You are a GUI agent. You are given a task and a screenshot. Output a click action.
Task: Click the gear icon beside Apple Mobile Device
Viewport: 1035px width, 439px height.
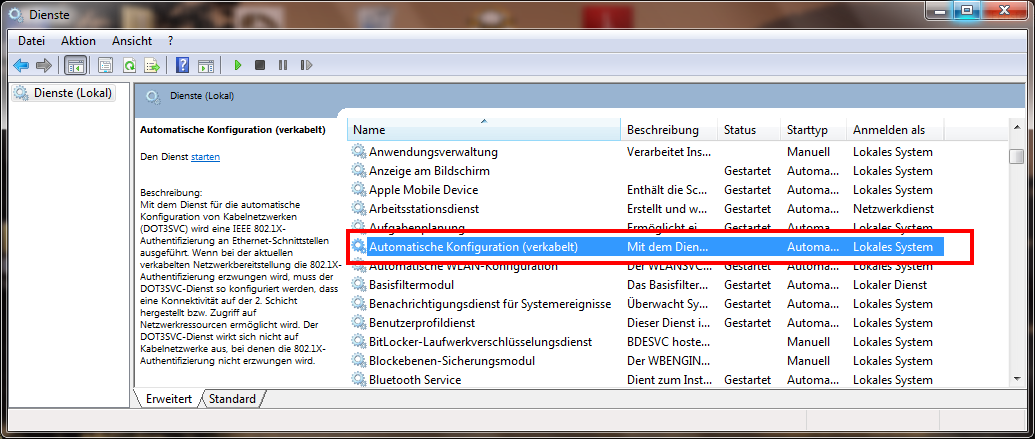(358, 190)
